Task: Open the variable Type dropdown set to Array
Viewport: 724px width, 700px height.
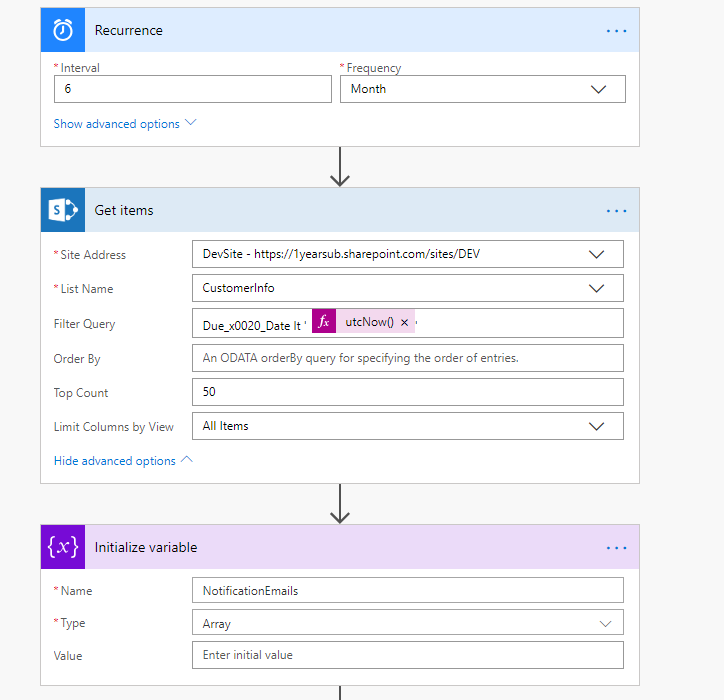Action: 407,623
